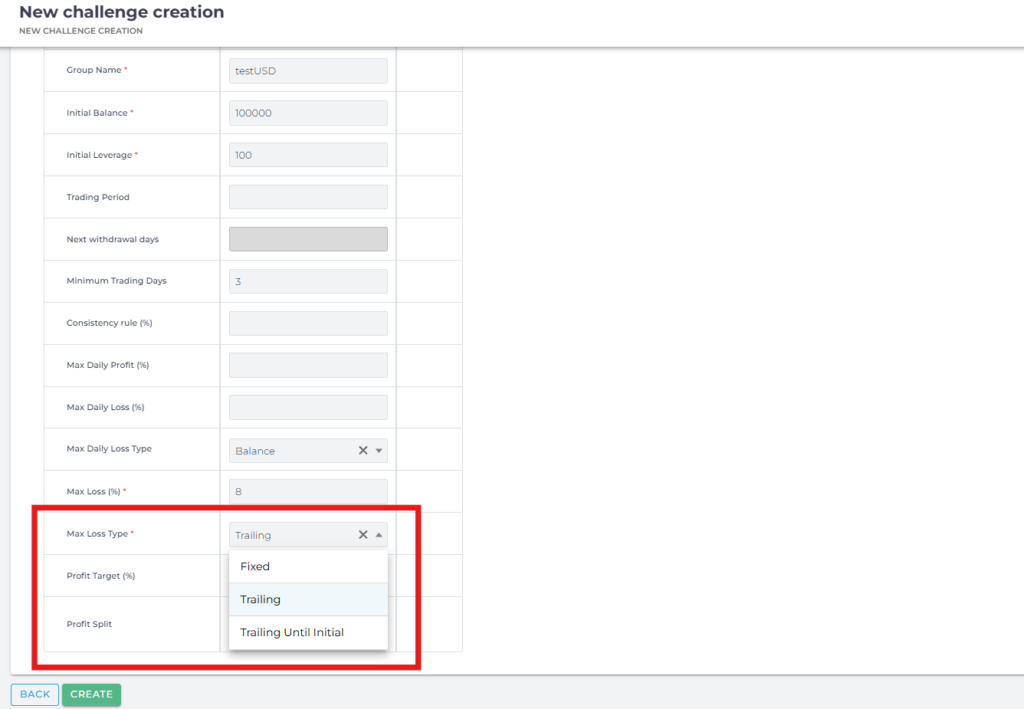Click the Trading Period text box
Screen dimensions: 1024x709
click(x=308, y=197)
